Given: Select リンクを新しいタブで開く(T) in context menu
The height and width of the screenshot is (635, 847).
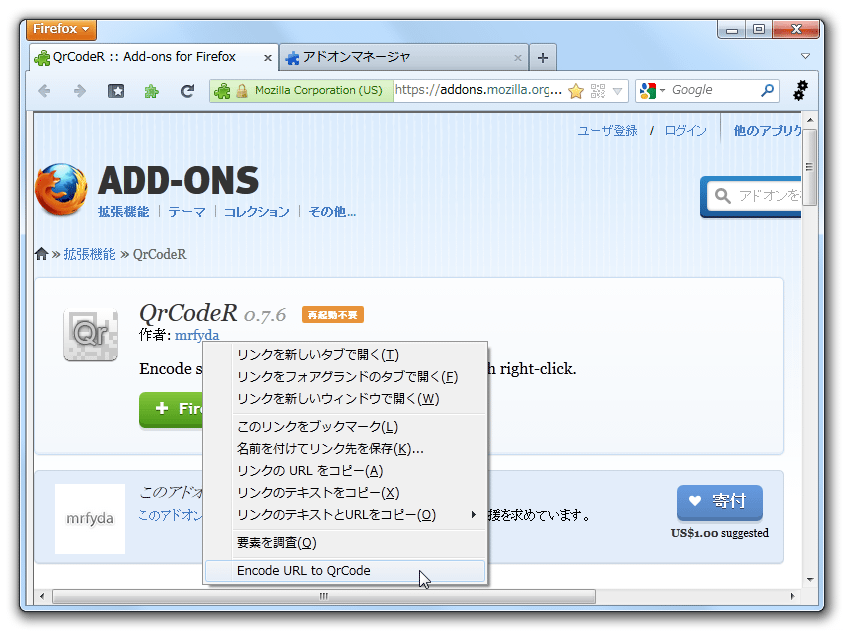Looking at the screenshot, I should point(345,355).
